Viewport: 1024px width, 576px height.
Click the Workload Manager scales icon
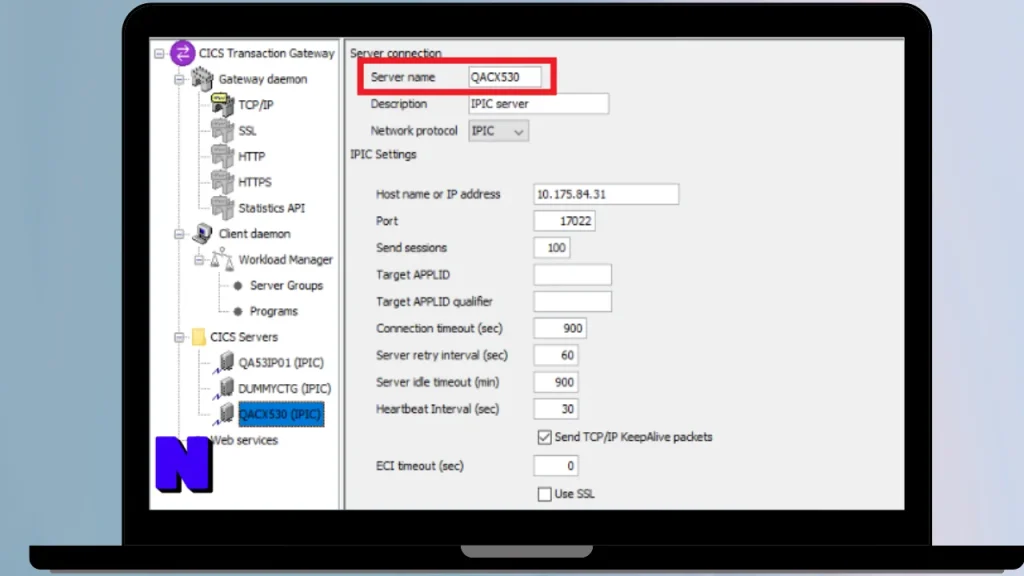(x=222, y=259)
